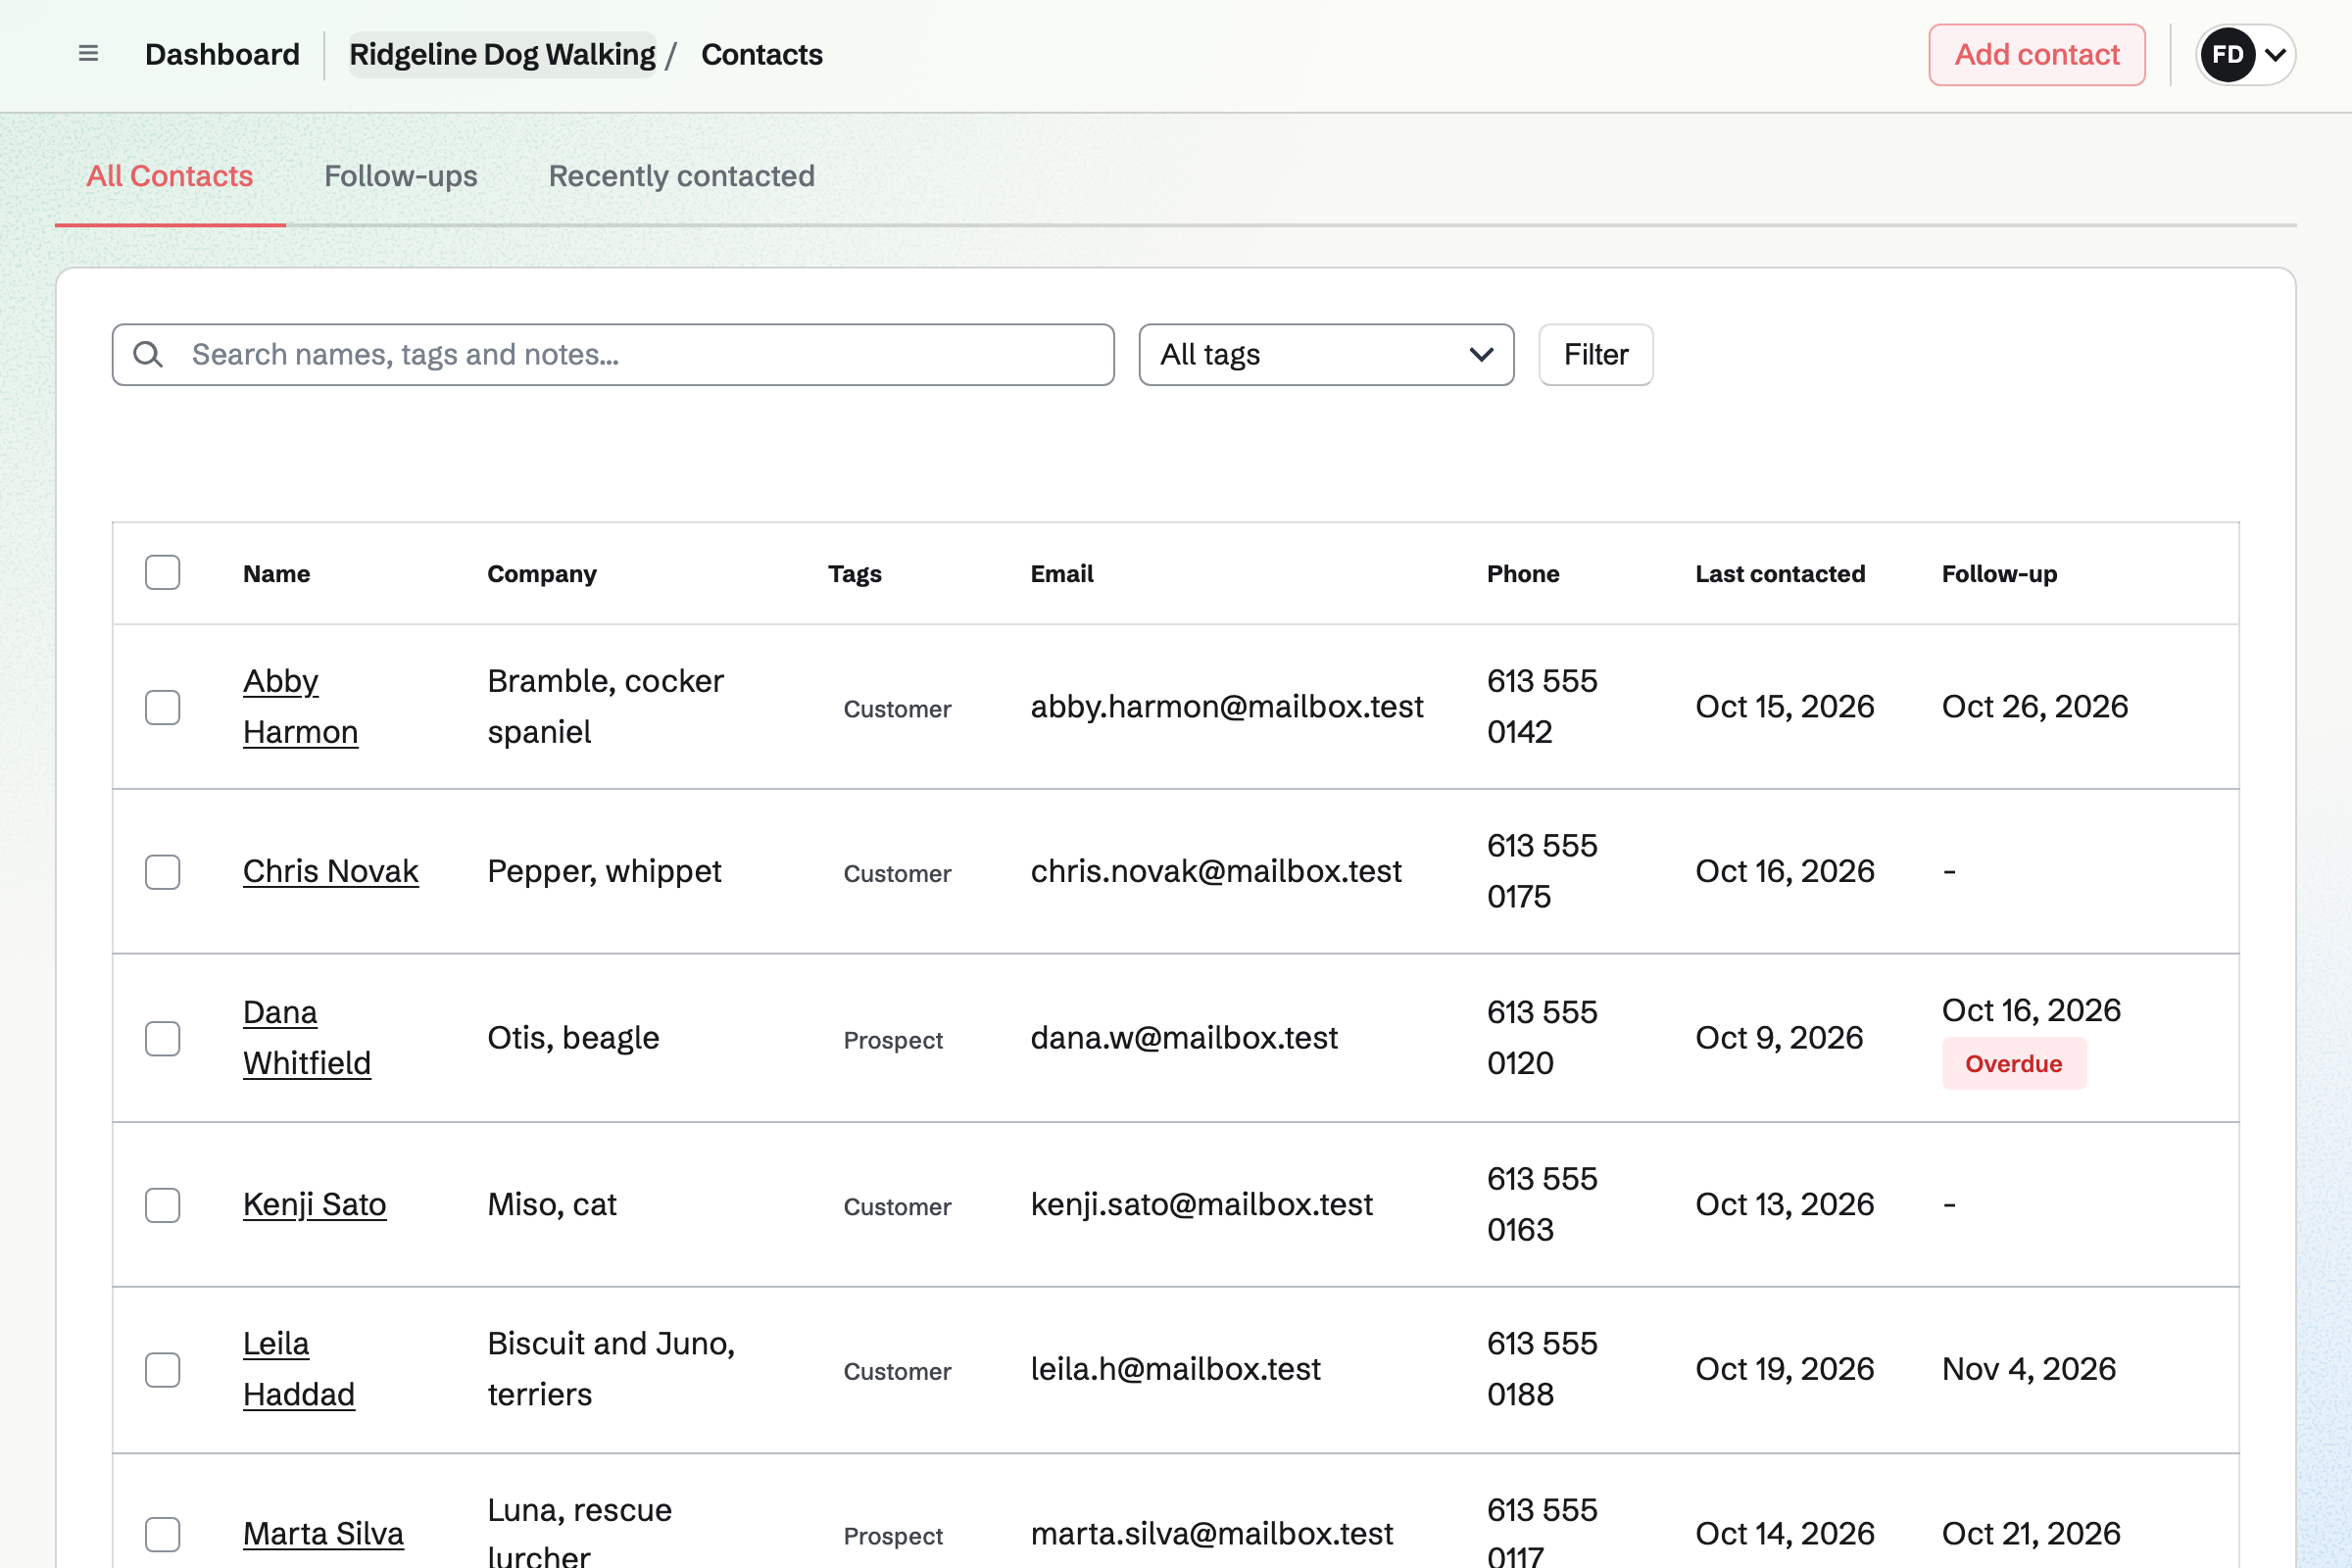2352x1568 pixels.
Task: Check the Dana Whitfield row checkbox
Action: (x=162, y=1039)
